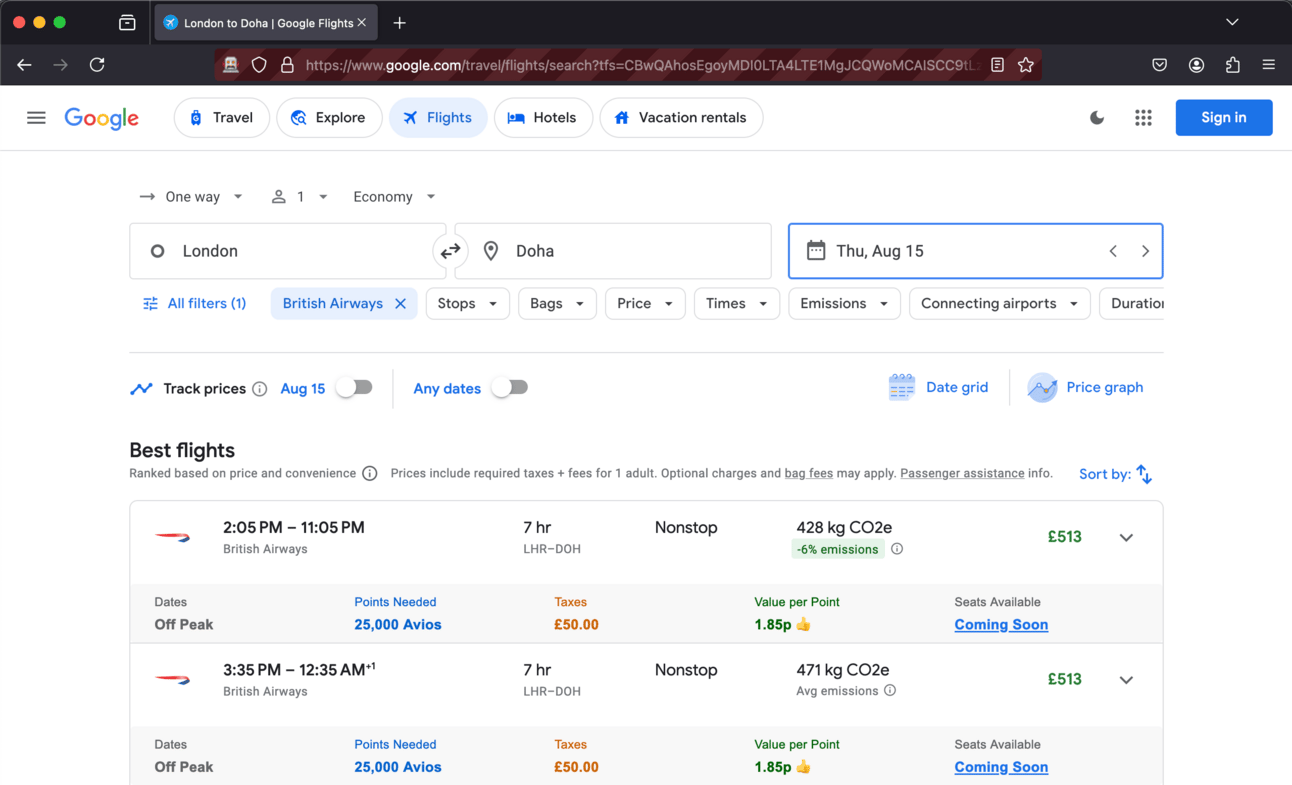Open the Duration filter chip
The width and height of the screenshot is (1292, 785).
tap(1132, 304)
